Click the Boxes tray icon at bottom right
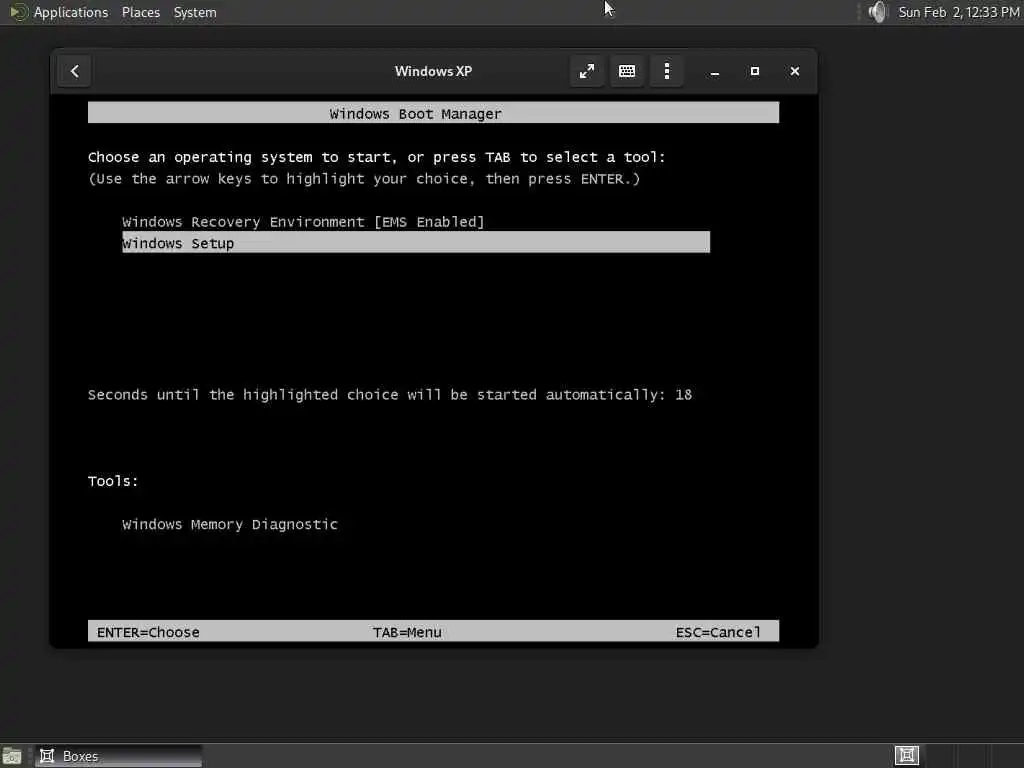 [906, 756]
